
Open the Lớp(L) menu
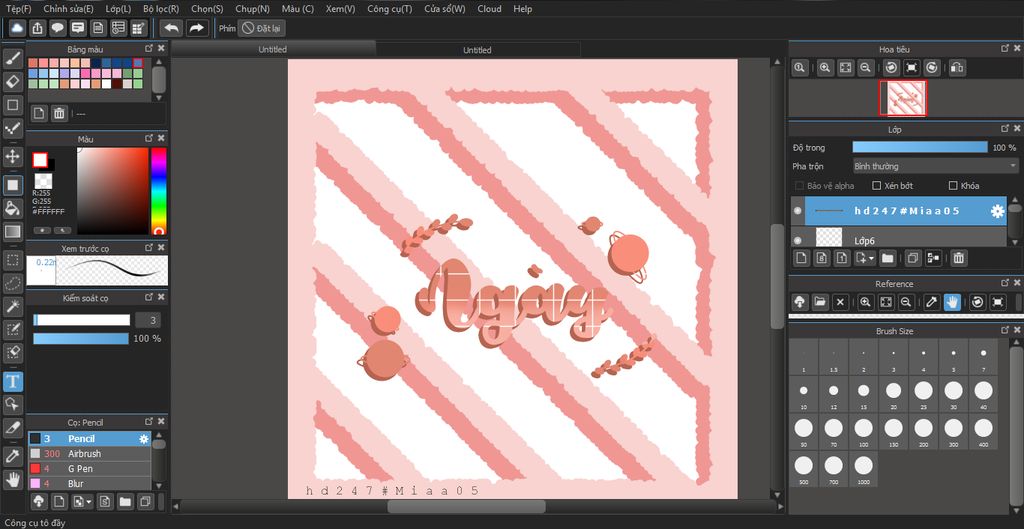pos(118,8)
